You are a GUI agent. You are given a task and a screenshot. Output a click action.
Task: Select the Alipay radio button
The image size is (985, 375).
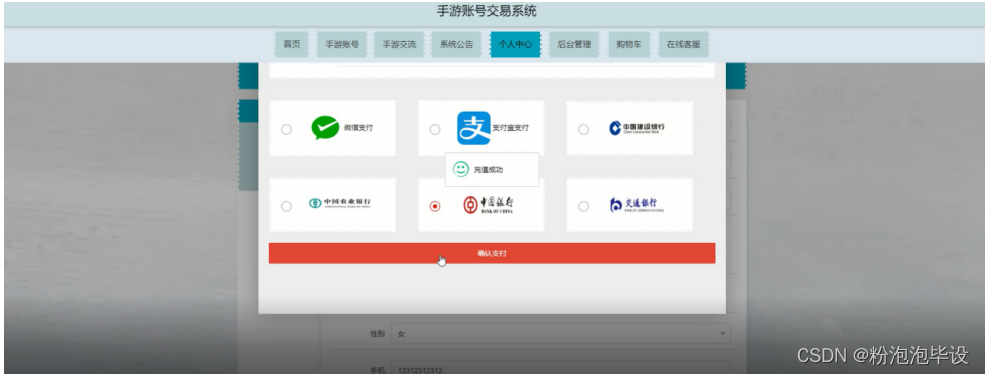tap(435, 129)
